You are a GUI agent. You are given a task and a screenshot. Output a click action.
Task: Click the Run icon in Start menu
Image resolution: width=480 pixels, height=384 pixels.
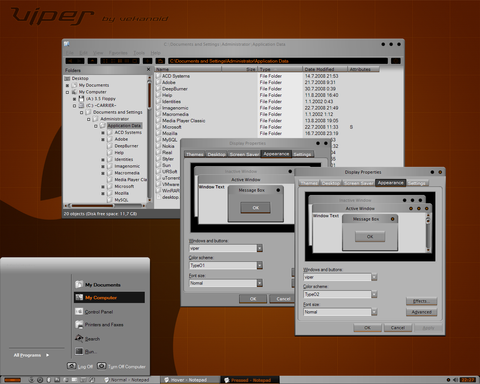click(79, 351)
